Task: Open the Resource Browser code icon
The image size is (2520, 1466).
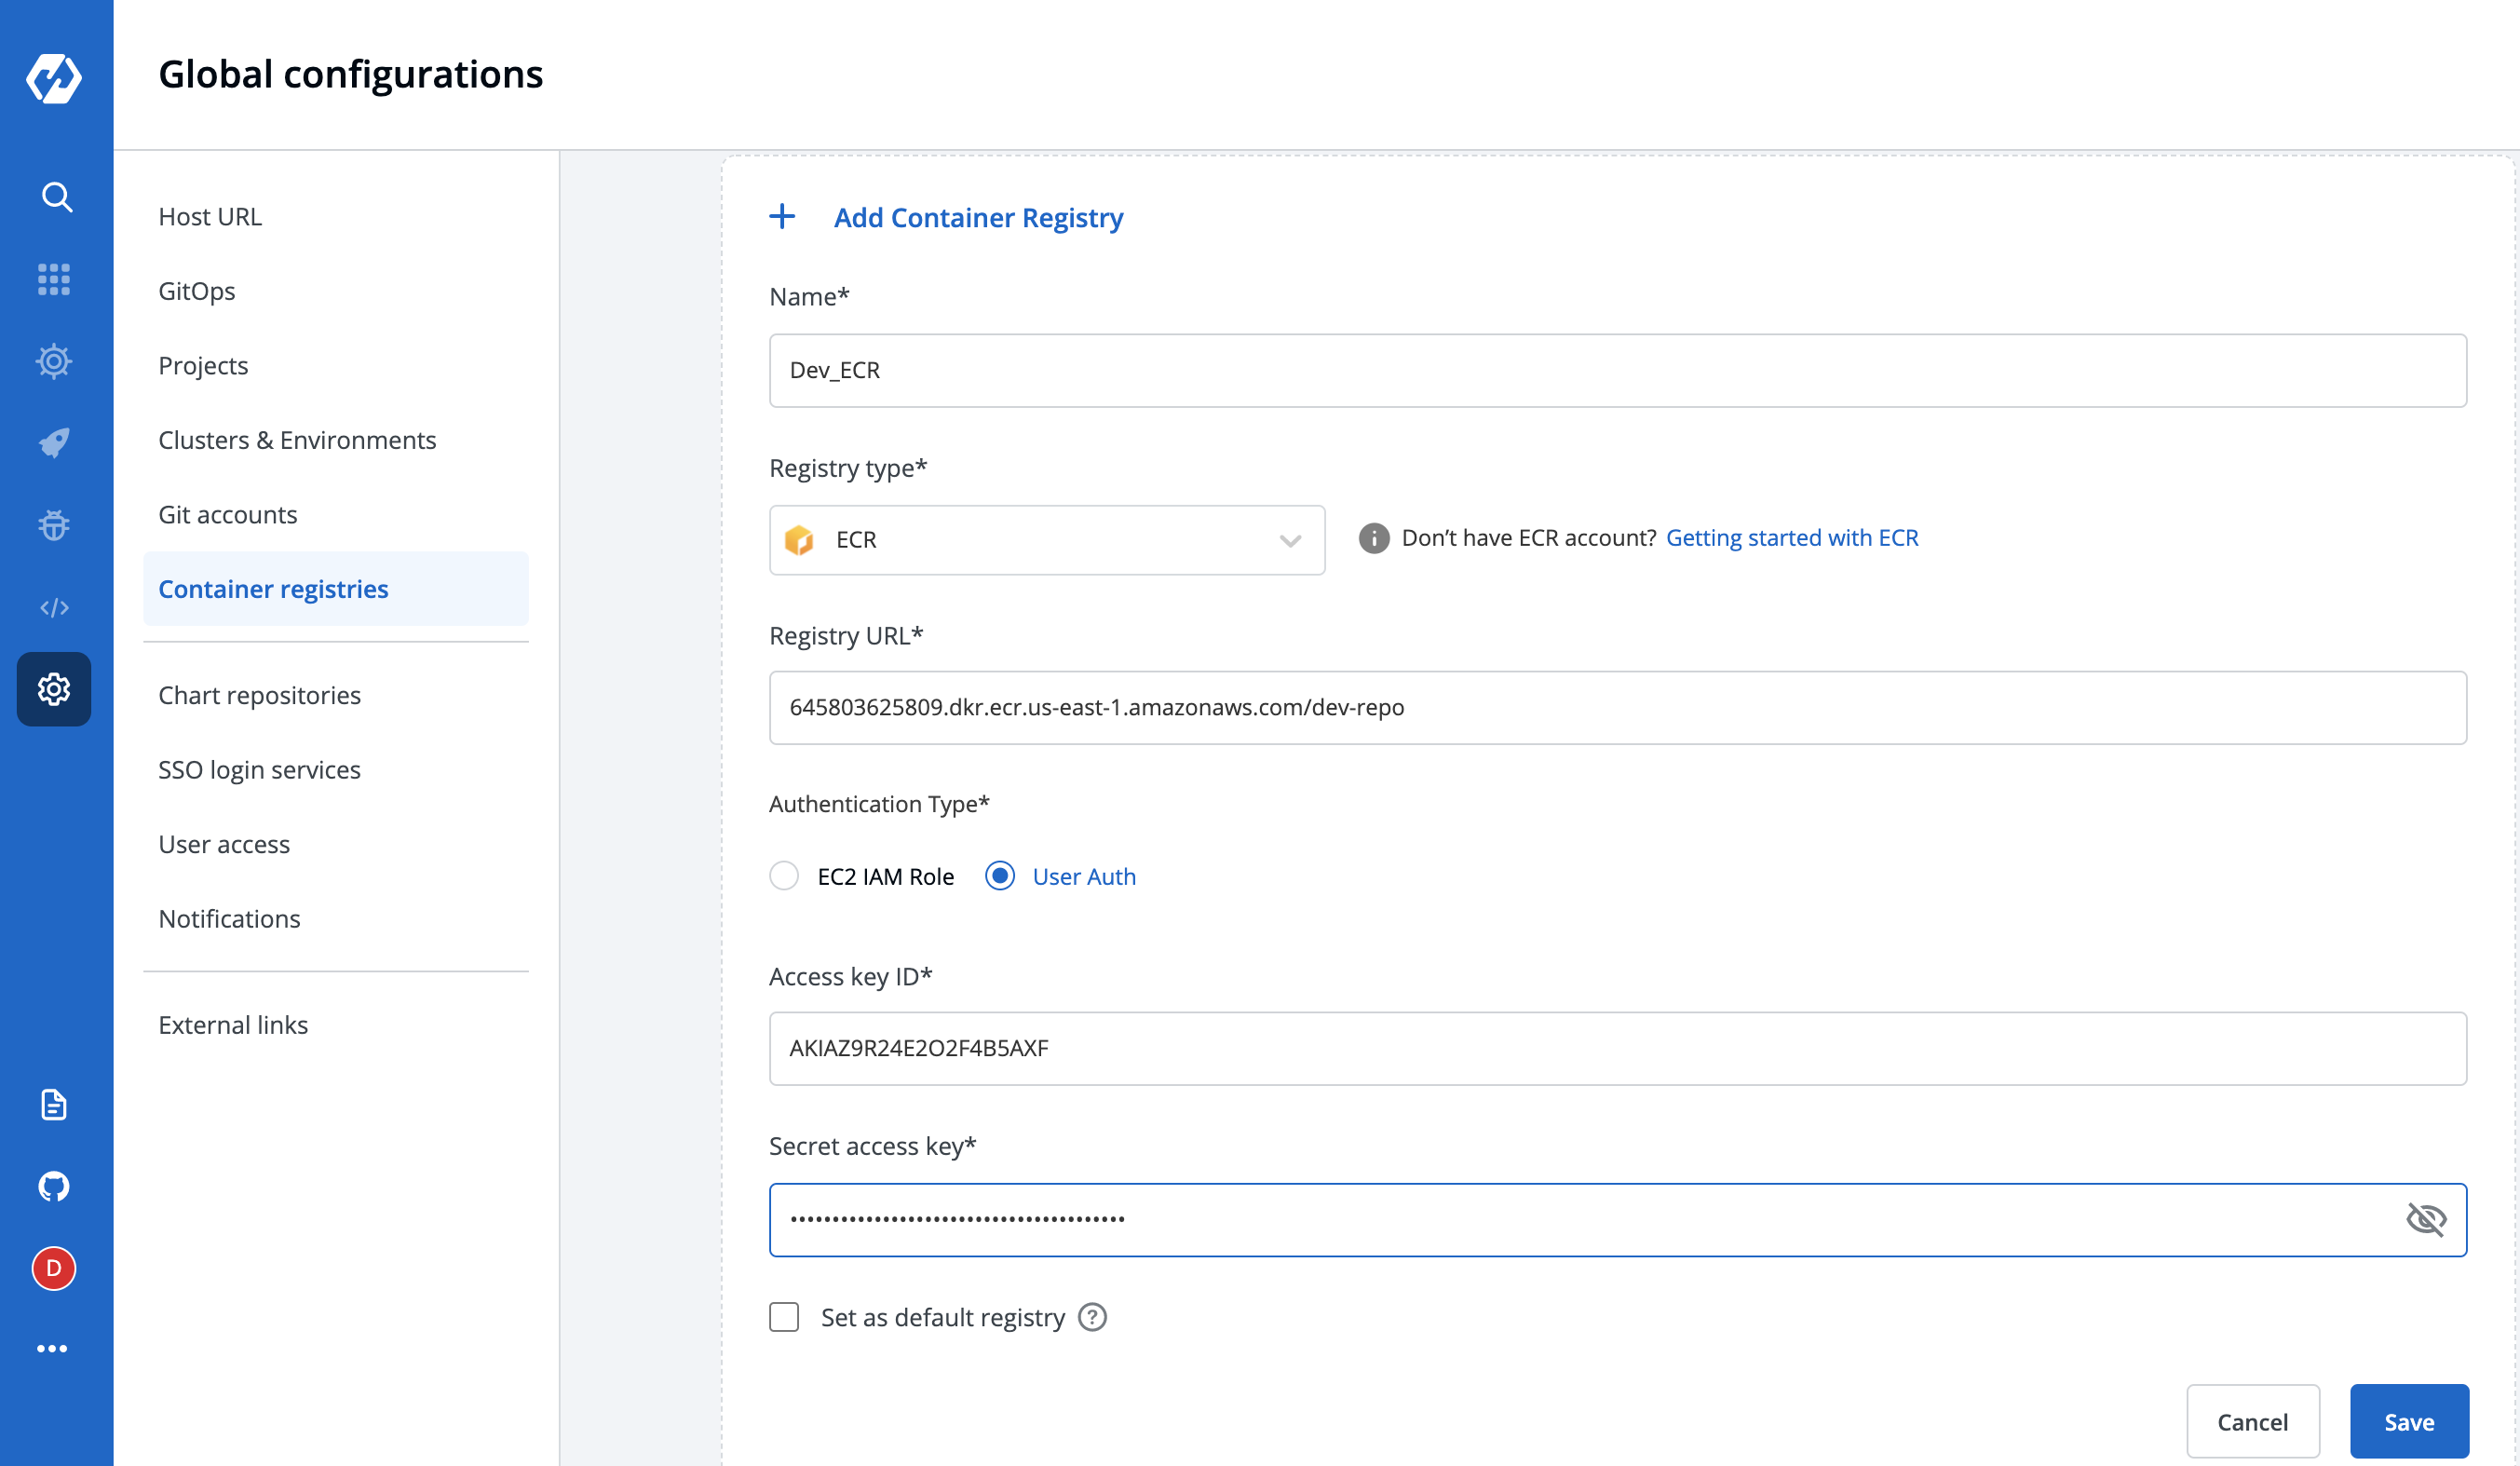Action: (x=55, y=605)
